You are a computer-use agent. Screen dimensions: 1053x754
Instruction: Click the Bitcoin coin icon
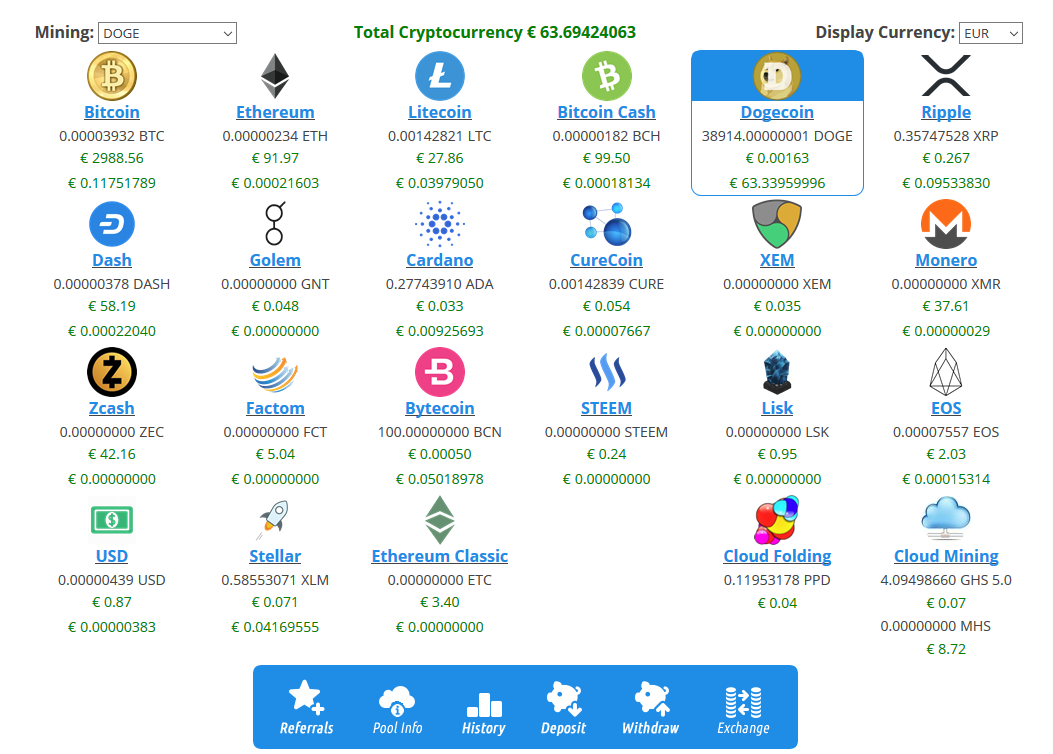click(x=111, y=76)
